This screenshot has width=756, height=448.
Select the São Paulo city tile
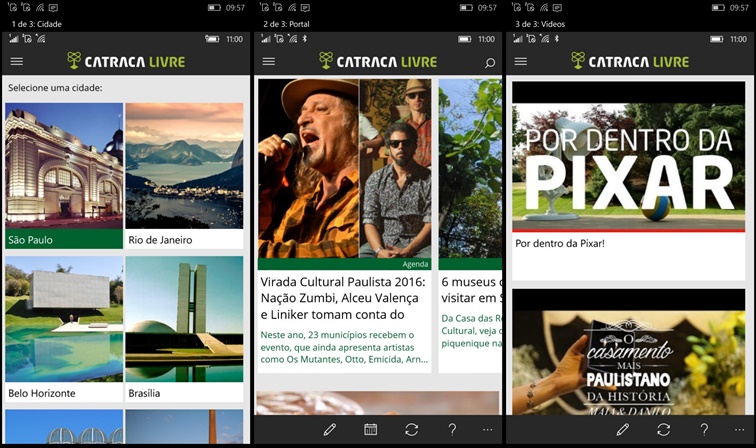point(64,176)
